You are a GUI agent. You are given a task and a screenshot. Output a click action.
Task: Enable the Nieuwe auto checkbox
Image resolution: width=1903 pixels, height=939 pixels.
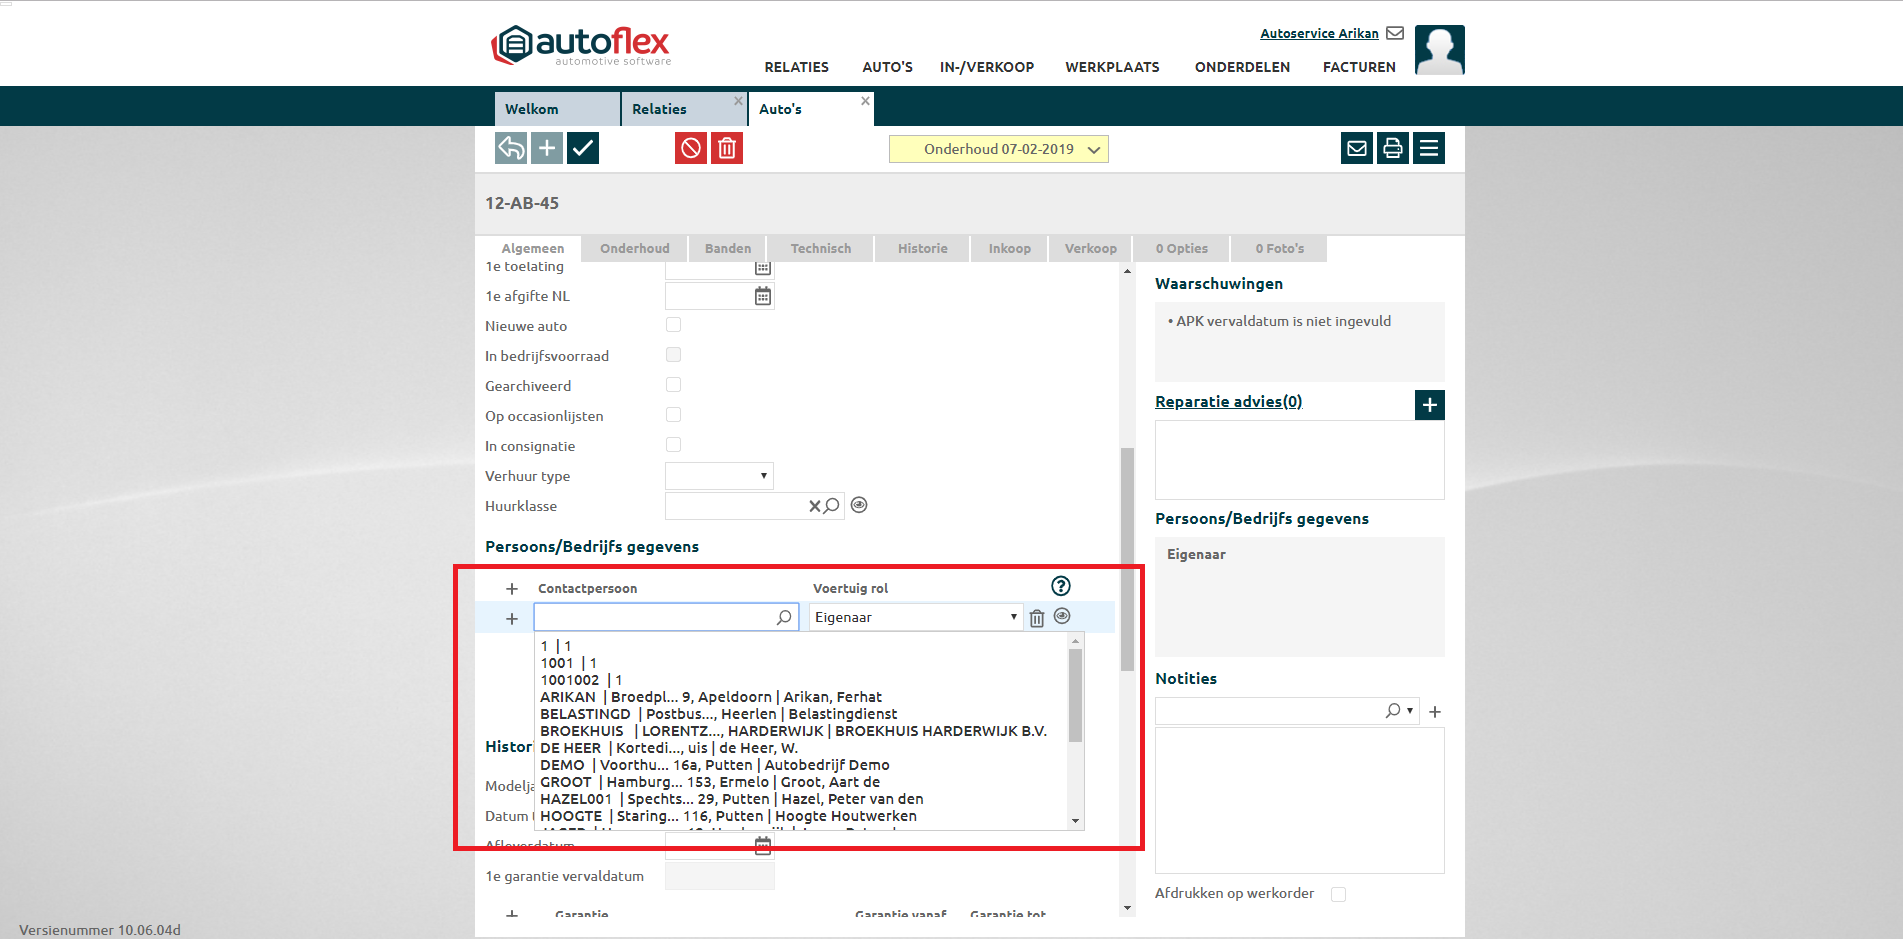coord(674,325)
